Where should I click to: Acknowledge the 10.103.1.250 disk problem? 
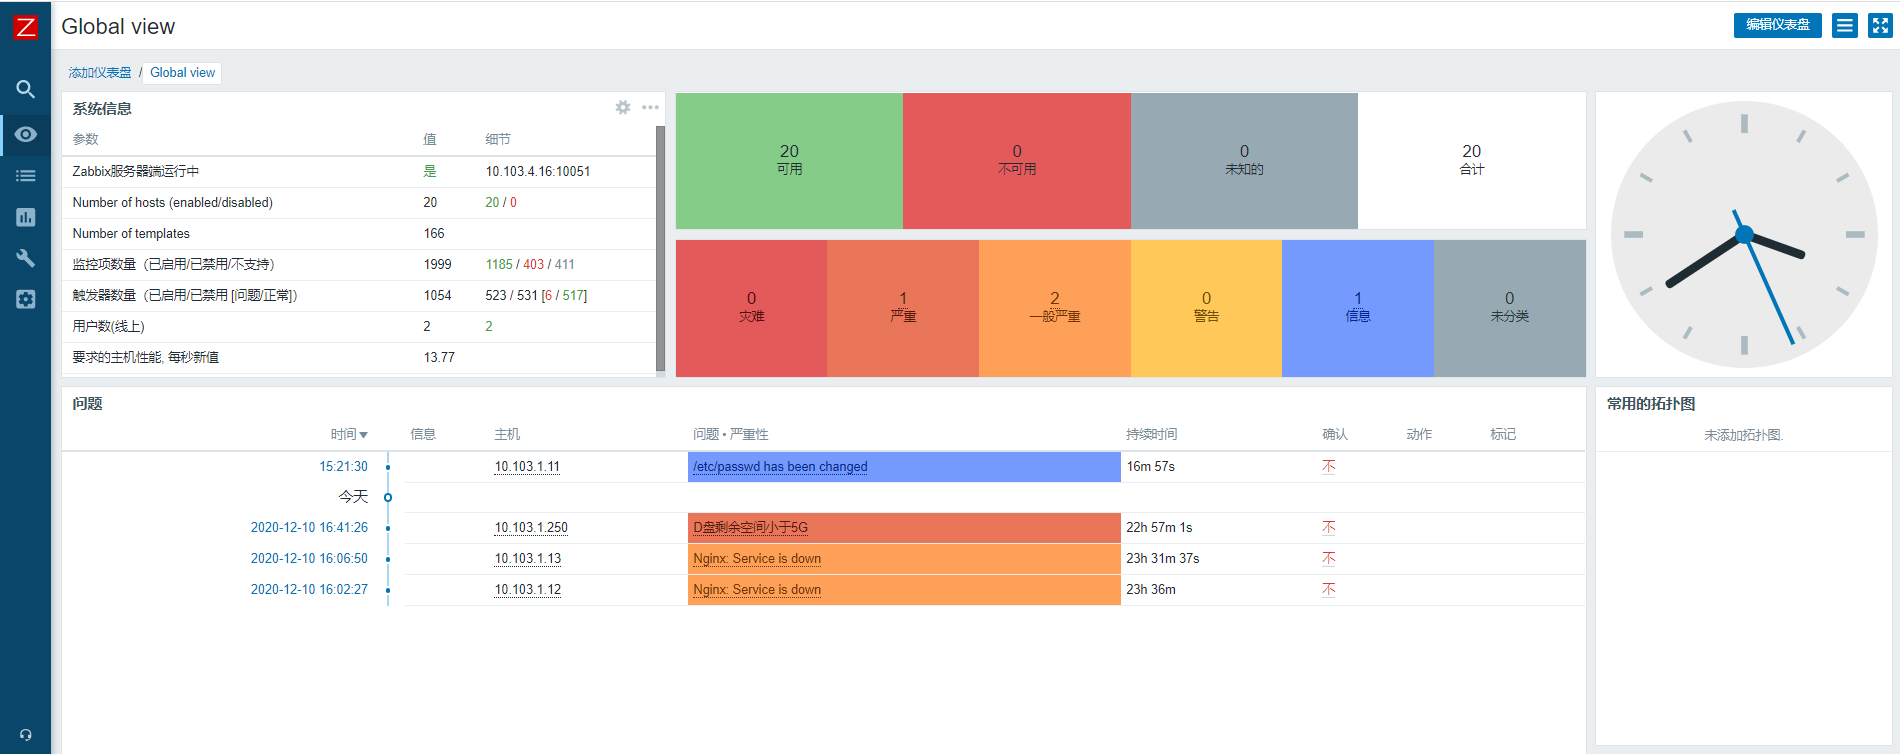coord(1328,528)
